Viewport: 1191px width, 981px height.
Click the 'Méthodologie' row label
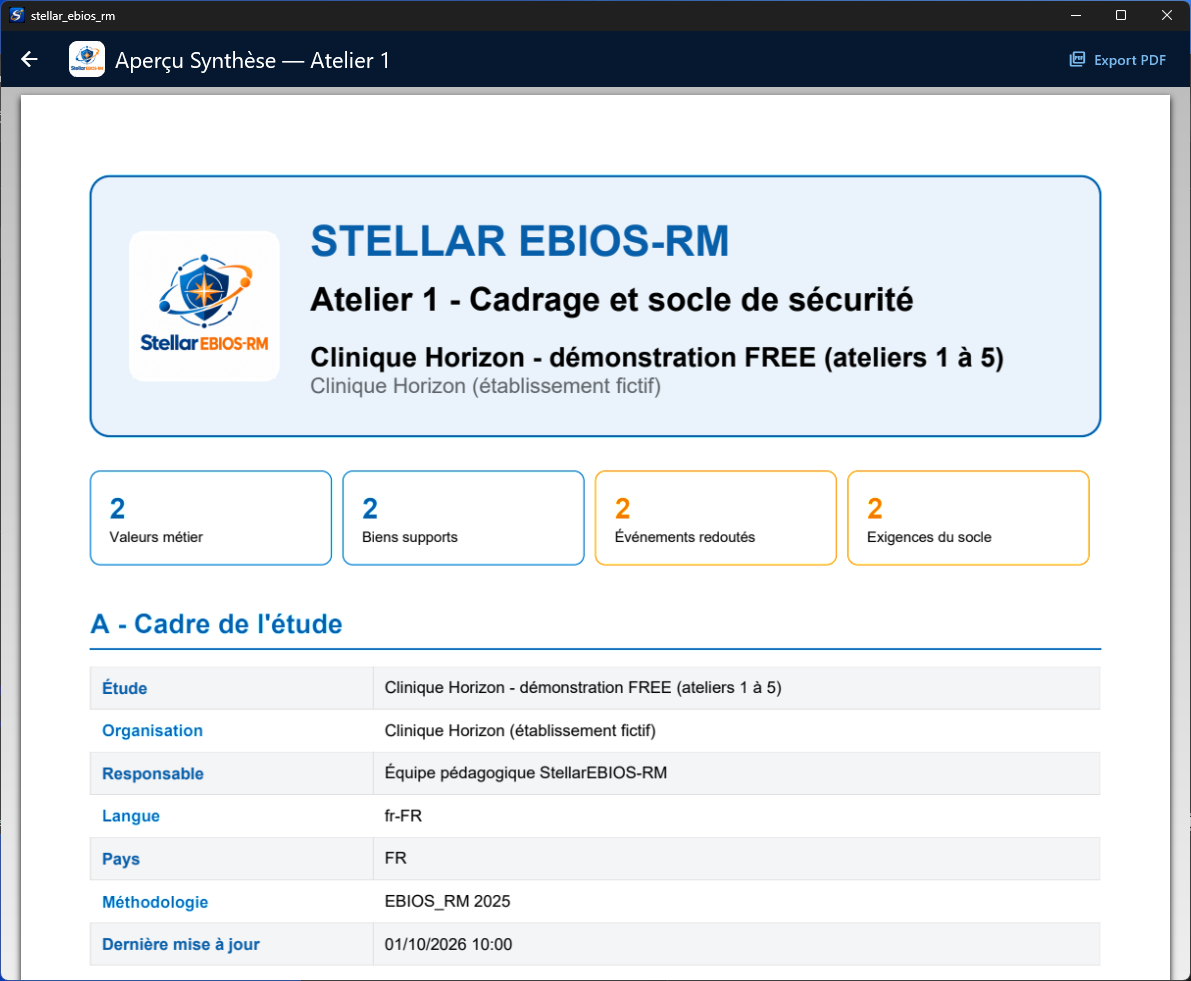(155, 902)
